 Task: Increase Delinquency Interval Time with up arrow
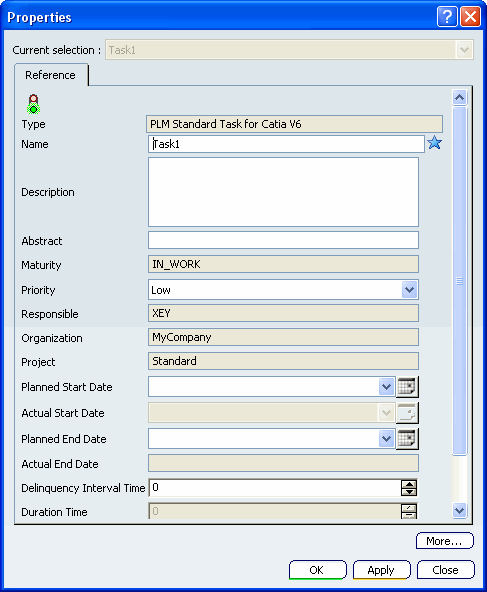(409, 484)
